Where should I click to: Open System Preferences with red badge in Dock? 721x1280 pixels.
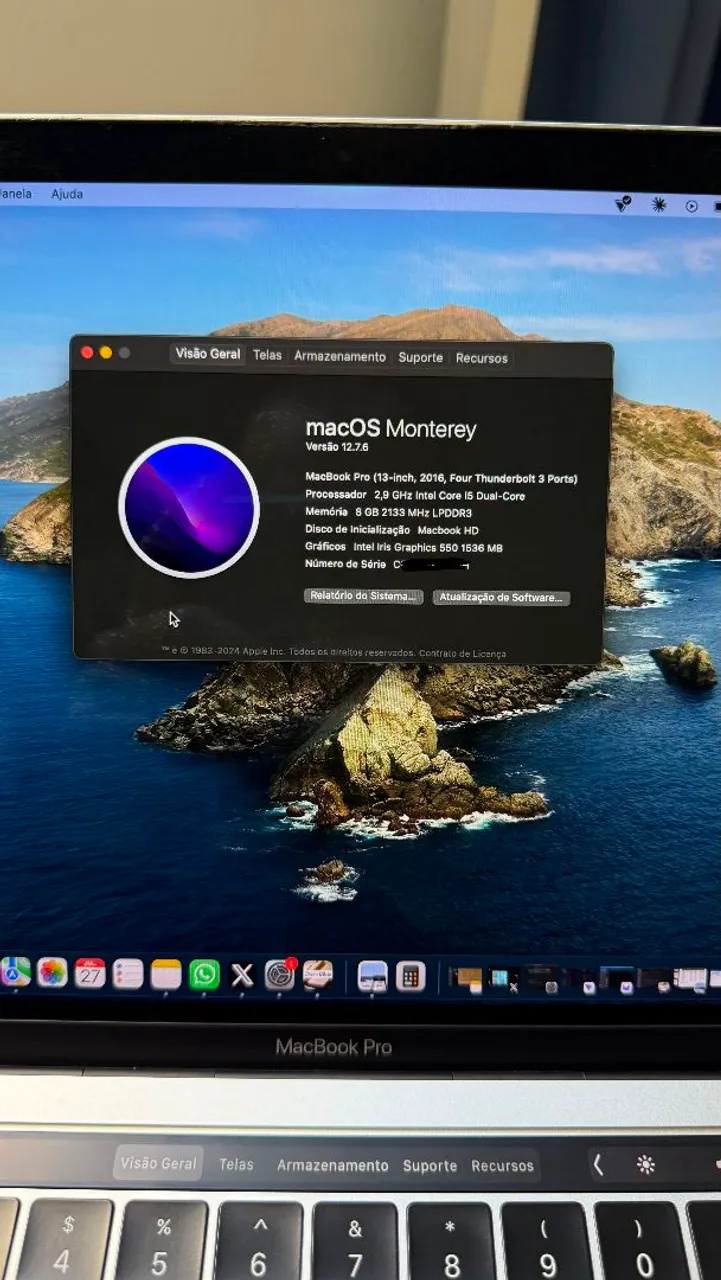[280, 975]
